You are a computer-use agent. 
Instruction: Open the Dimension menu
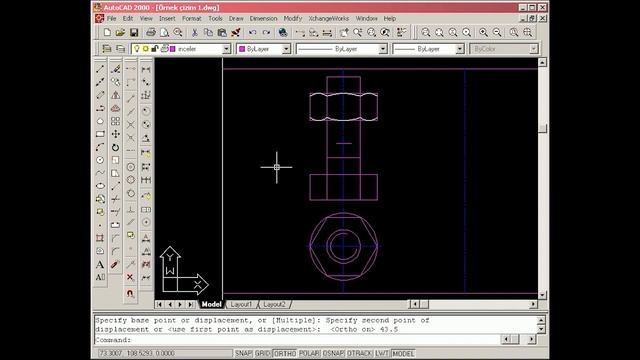(263, 18)
